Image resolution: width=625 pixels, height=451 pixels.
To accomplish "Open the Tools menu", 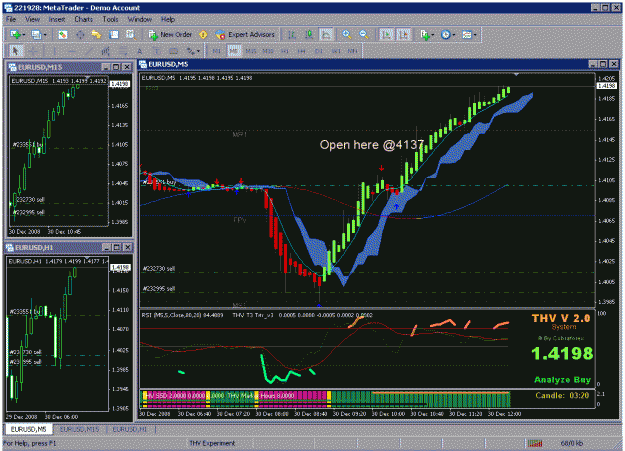I will tap(110, 19).
